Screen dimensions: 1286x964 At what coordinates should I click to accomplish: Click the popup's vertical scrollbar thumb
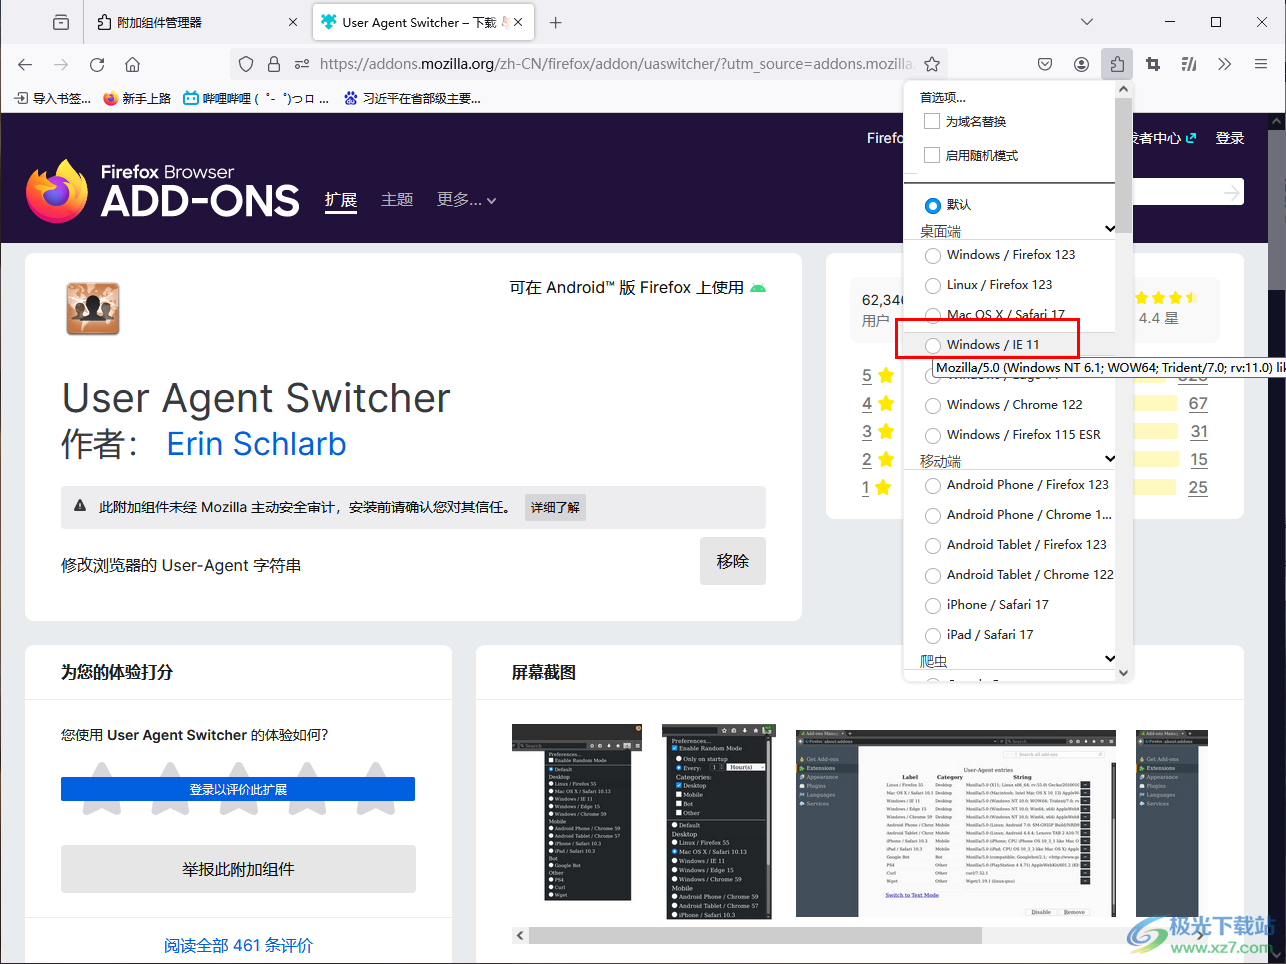(1124, 166)
